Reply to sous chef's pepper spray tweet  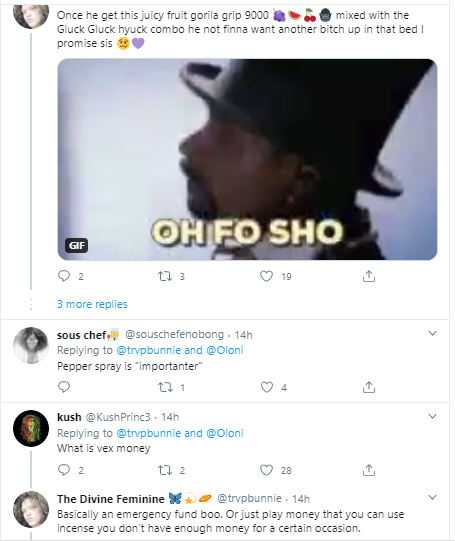64,387
